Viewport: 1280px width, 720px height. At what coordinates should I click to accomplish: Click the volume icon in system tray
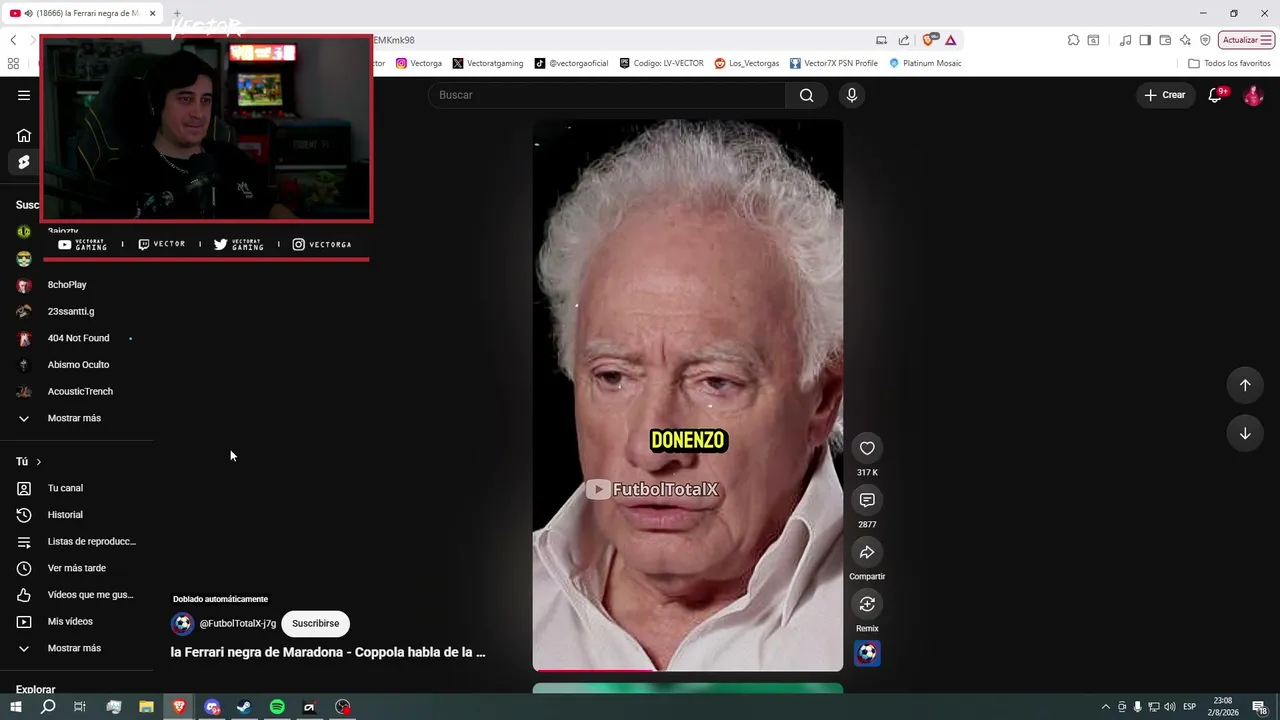coord(1170,707)
